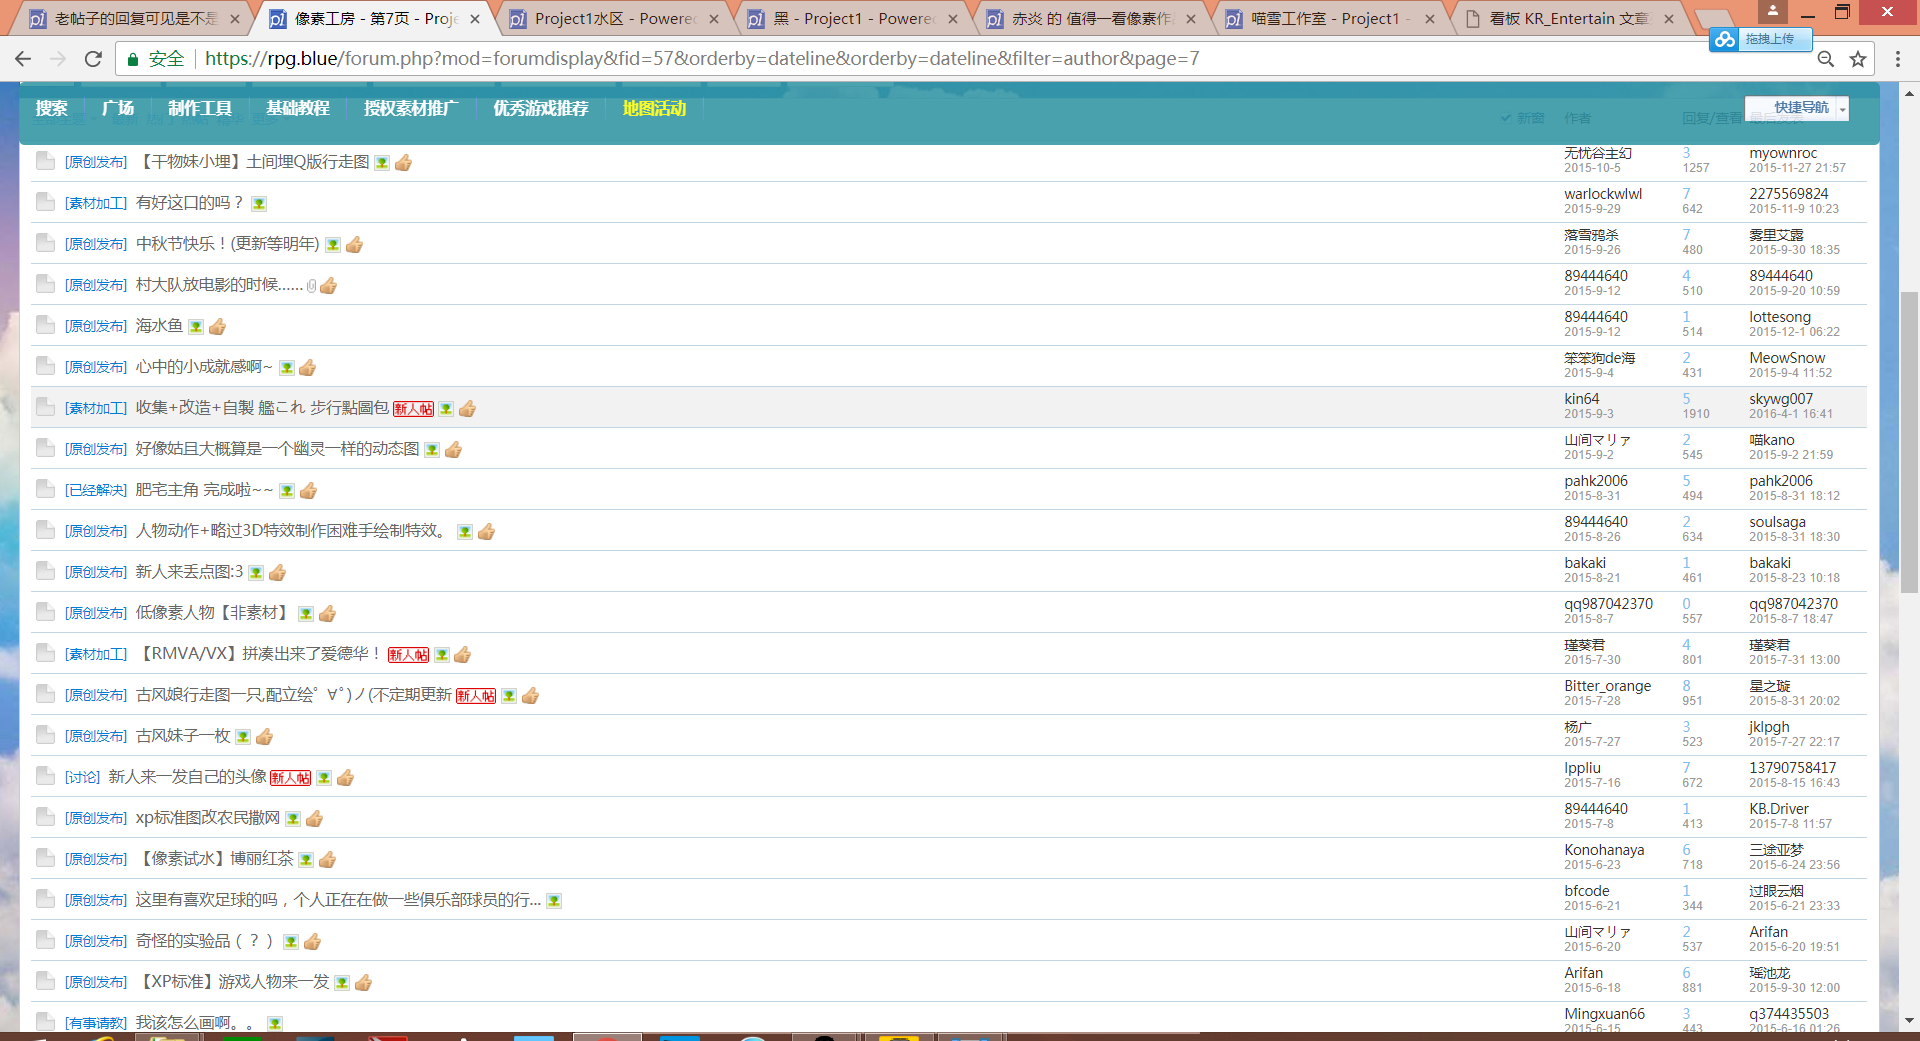The image size is (1920, 1041).
Task: Switch to the 看板 KR_Entertain 文章 tab
Action: (1569, 19)
